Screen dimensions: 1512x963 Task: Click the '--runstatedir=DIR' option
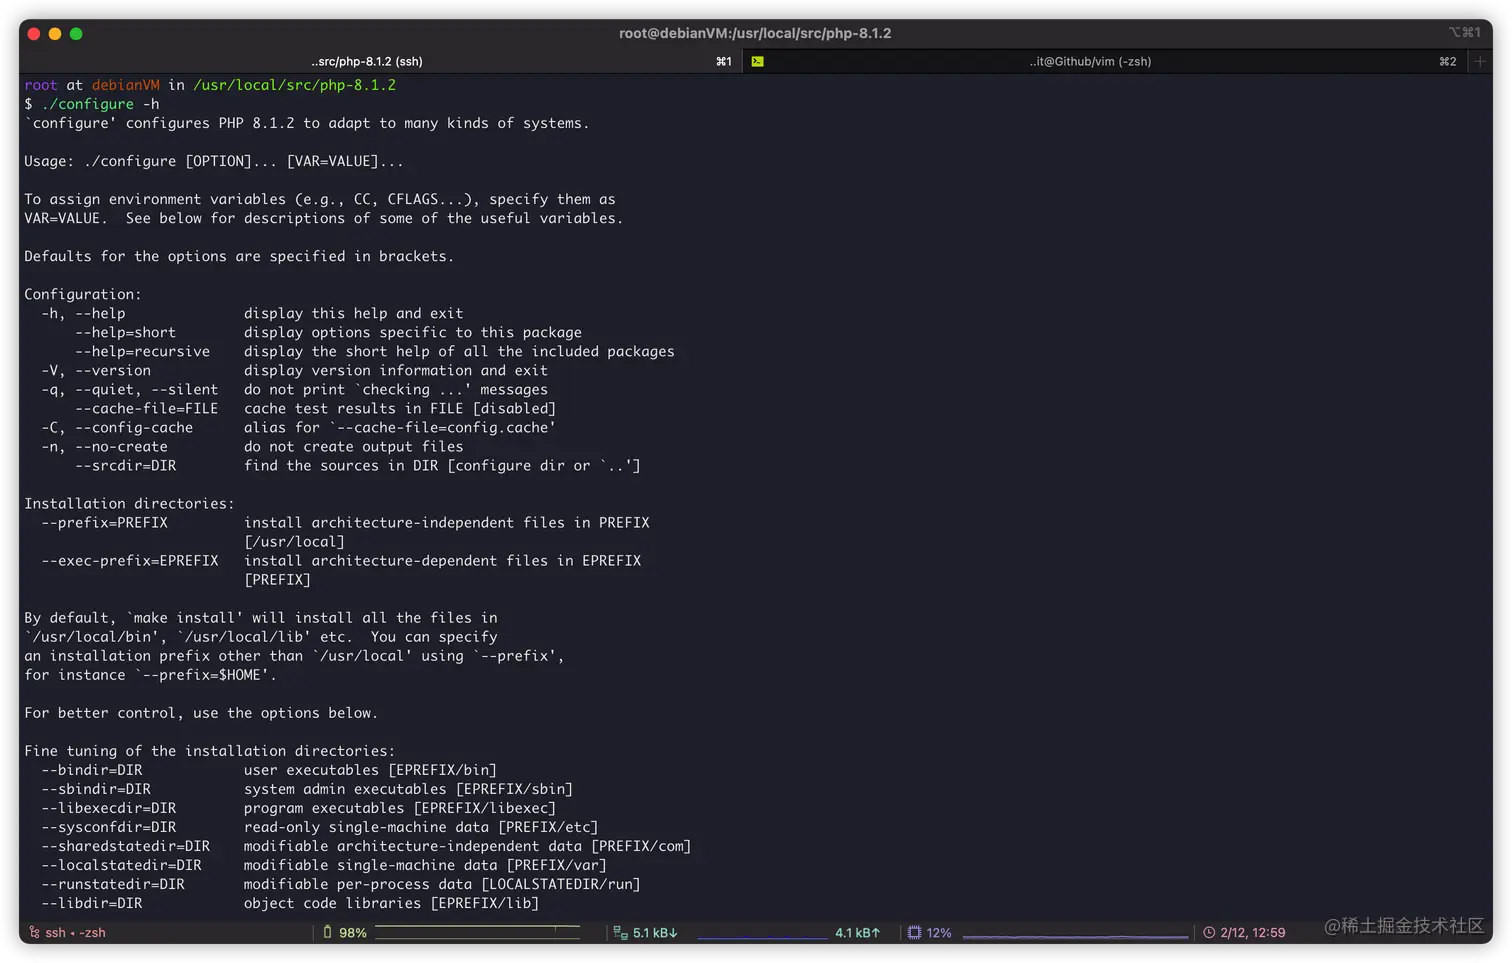click(113, 883)
